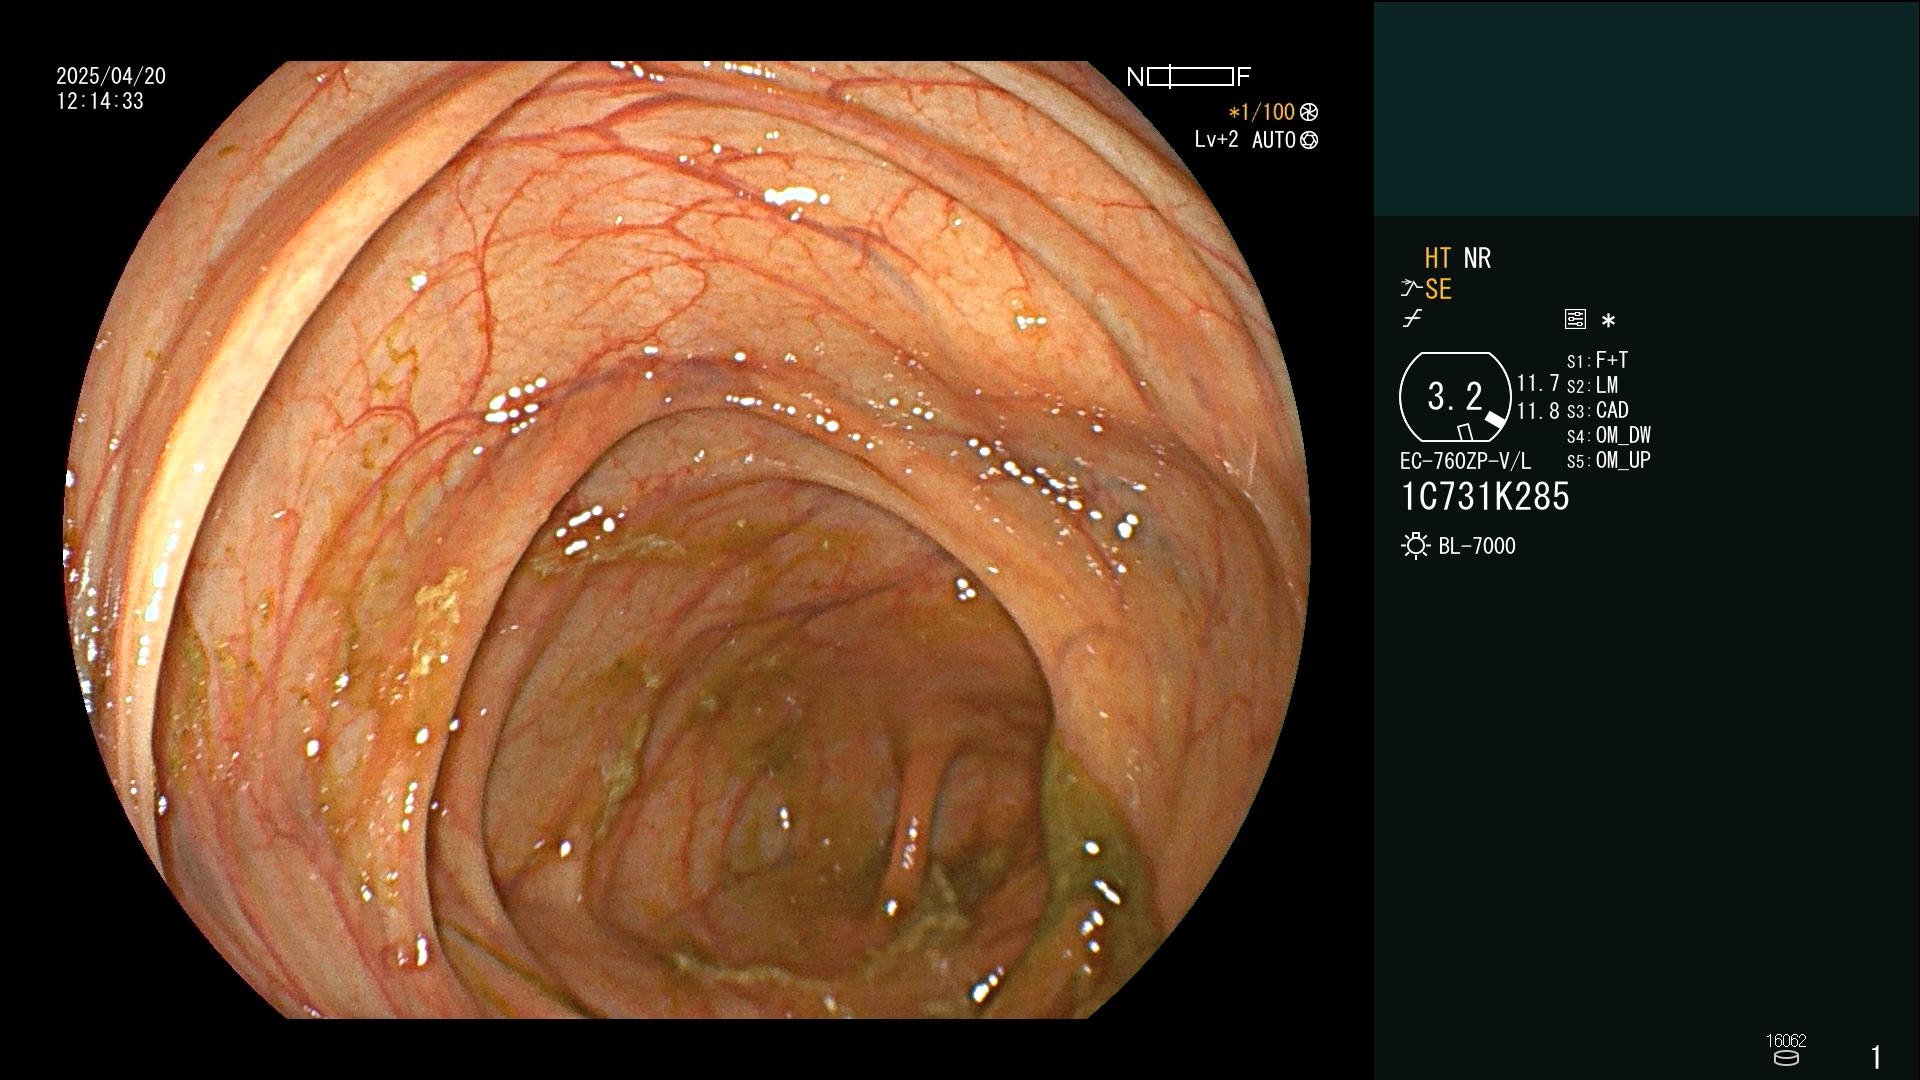Click the storage disk icon under 16062
This screenshot has height=1080, width=1920.
pyautogui.click(x=1786, y=1058)
